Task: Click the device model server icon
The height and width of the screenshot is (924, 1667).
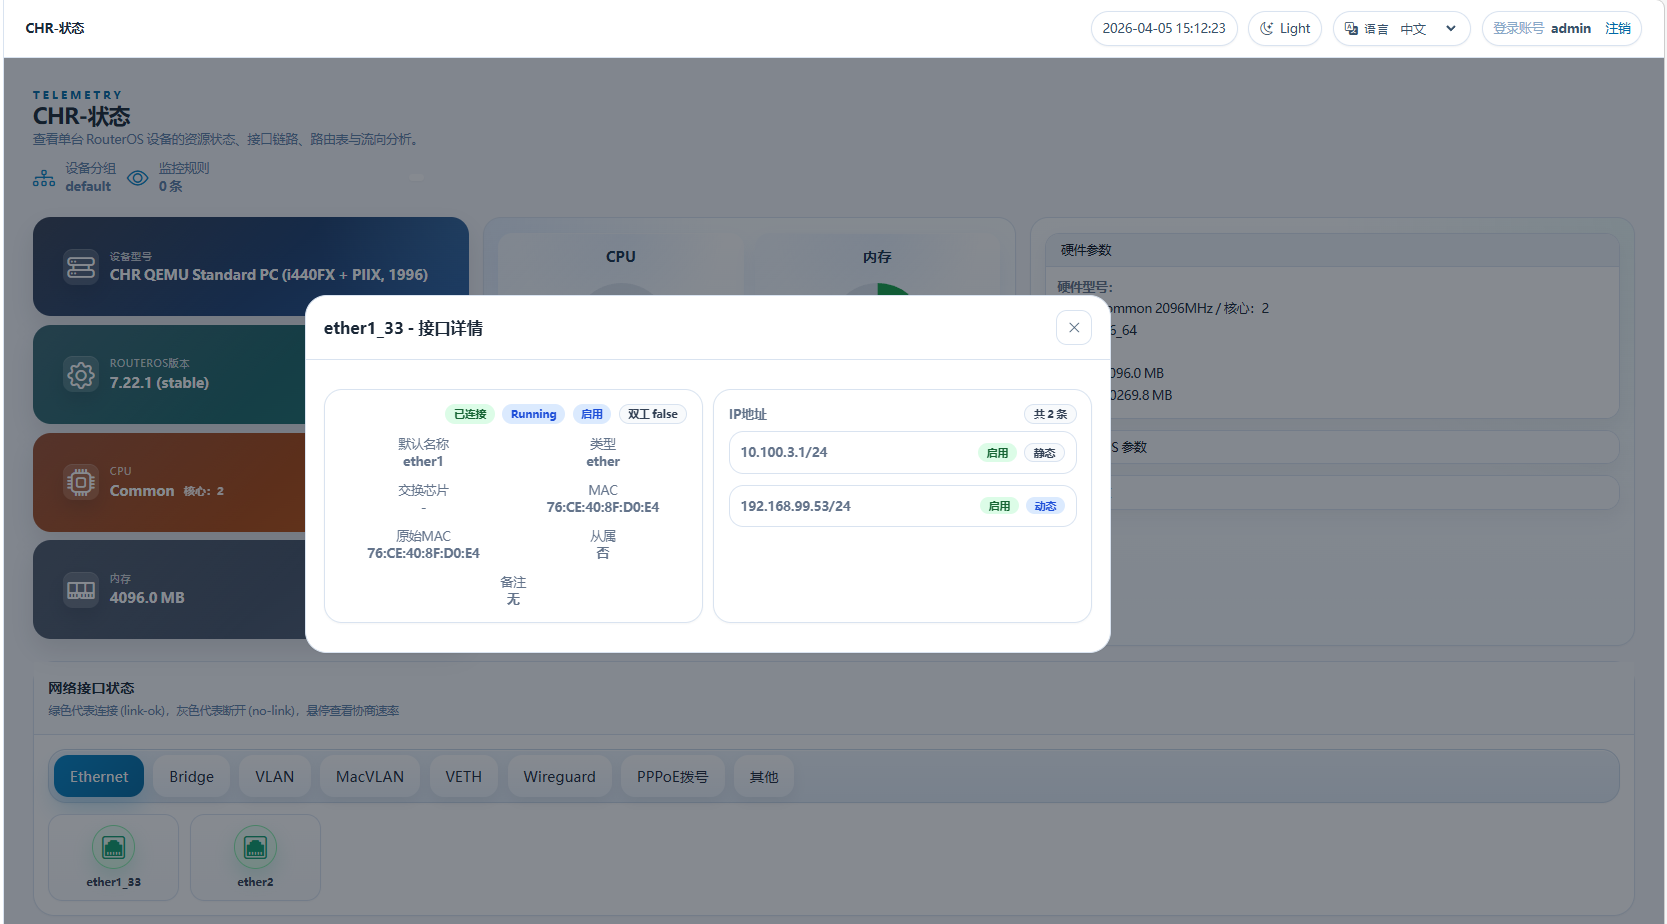Action: [x=81, y=267]
